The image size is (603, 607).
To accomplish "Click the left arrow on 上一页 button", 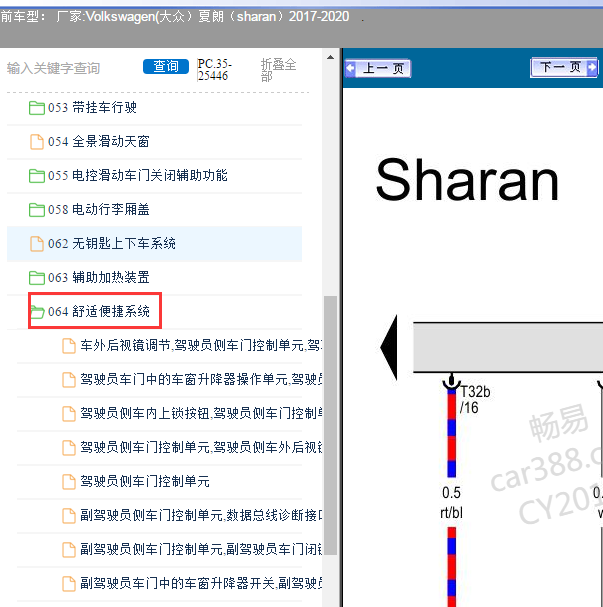I will (350, 69).
